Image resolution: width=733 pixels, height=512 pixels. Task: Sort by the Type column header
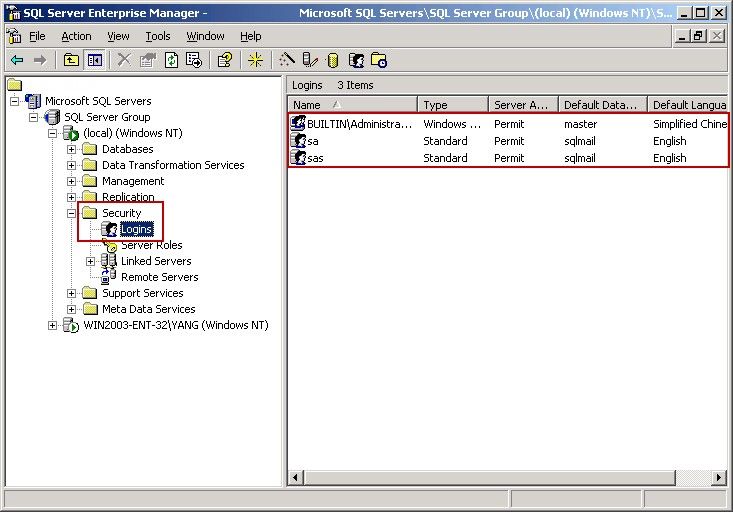[453, 105]
